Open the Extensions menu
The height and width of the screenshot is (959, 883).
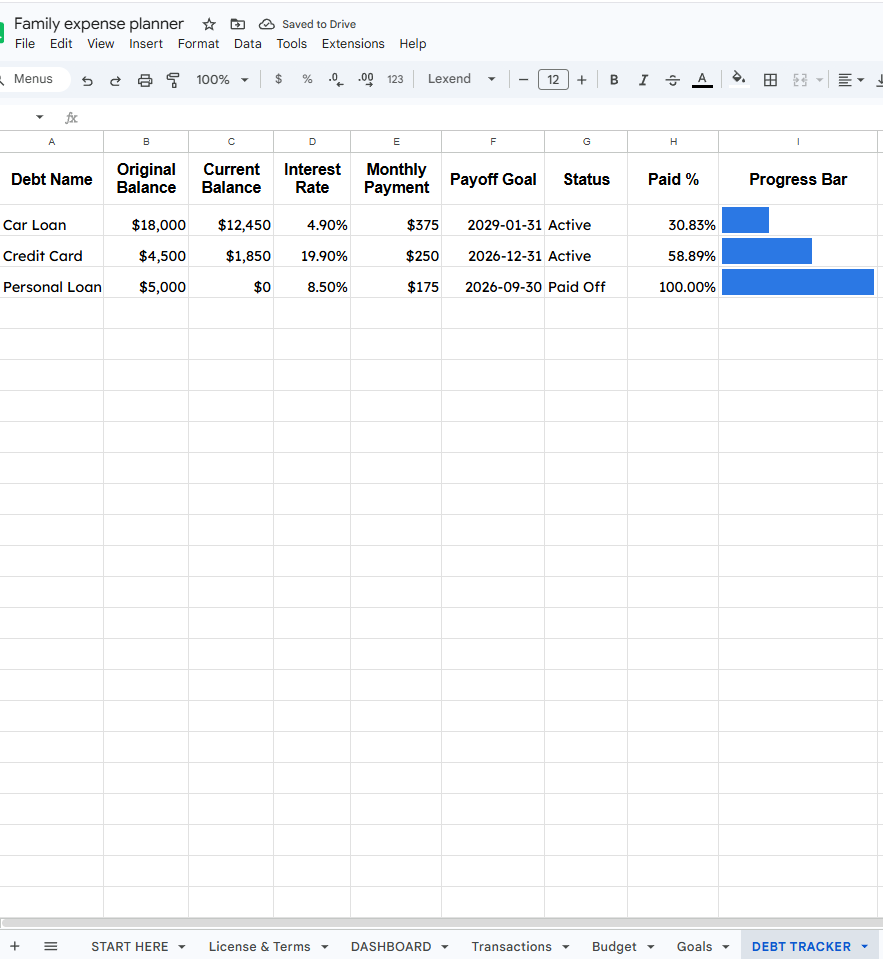[353, 44]
